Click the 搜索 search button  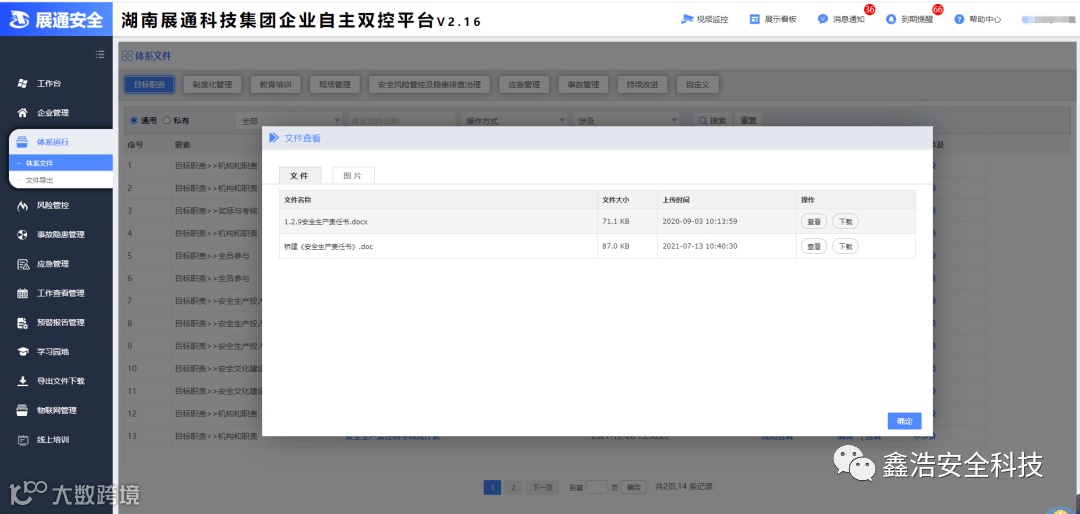712,121
